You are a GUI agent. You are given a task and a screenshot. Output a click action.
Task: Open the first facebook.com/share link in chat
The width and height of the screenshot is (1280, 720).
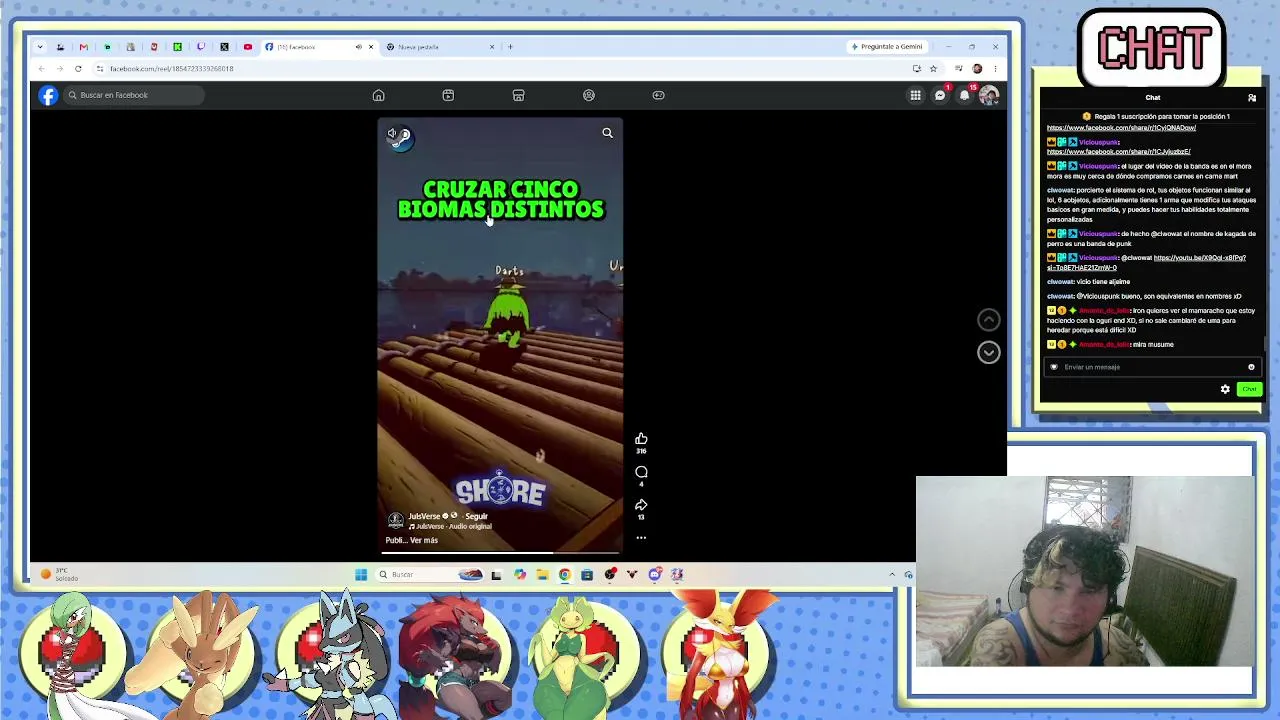(x=1121, y=128)
